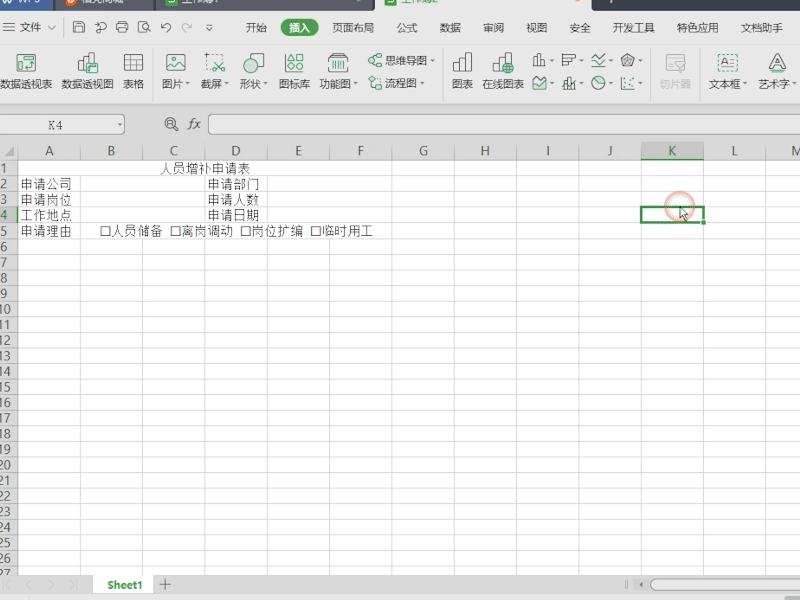Open the 页面布局 page layout tab
The width and height of the screenshot is (800, 600).
(x=356, y=28)
